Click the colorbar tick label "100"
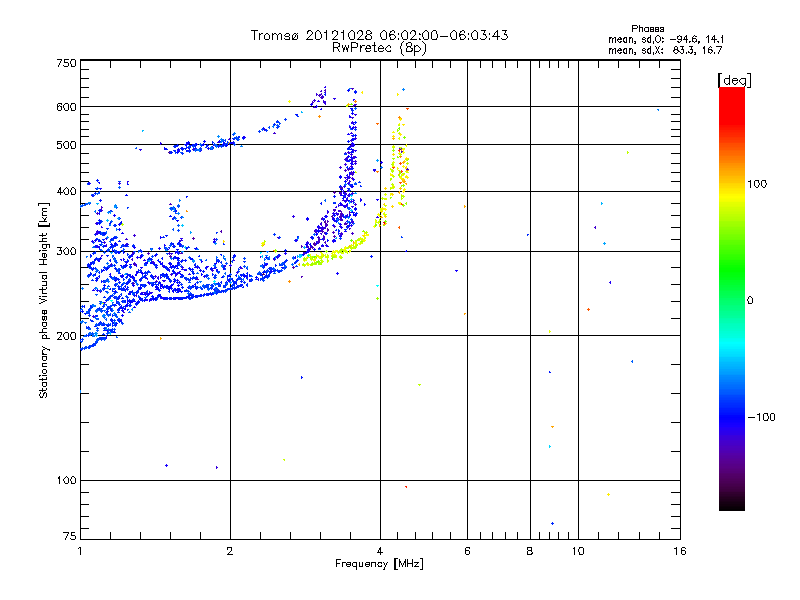Image resolution: width=800 pixels, height=600 pixels. 757,184
